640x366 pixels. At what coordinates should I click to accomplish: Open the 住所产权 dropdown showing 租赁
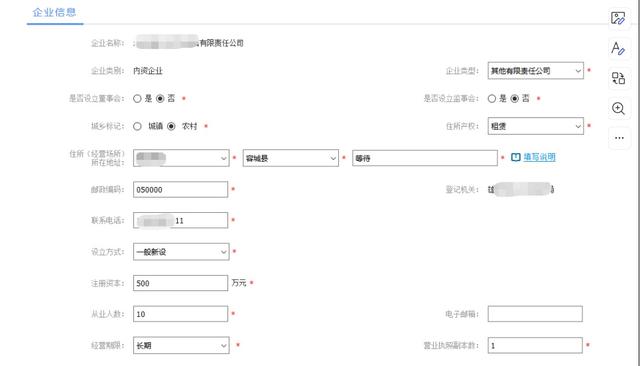(536, 126)
